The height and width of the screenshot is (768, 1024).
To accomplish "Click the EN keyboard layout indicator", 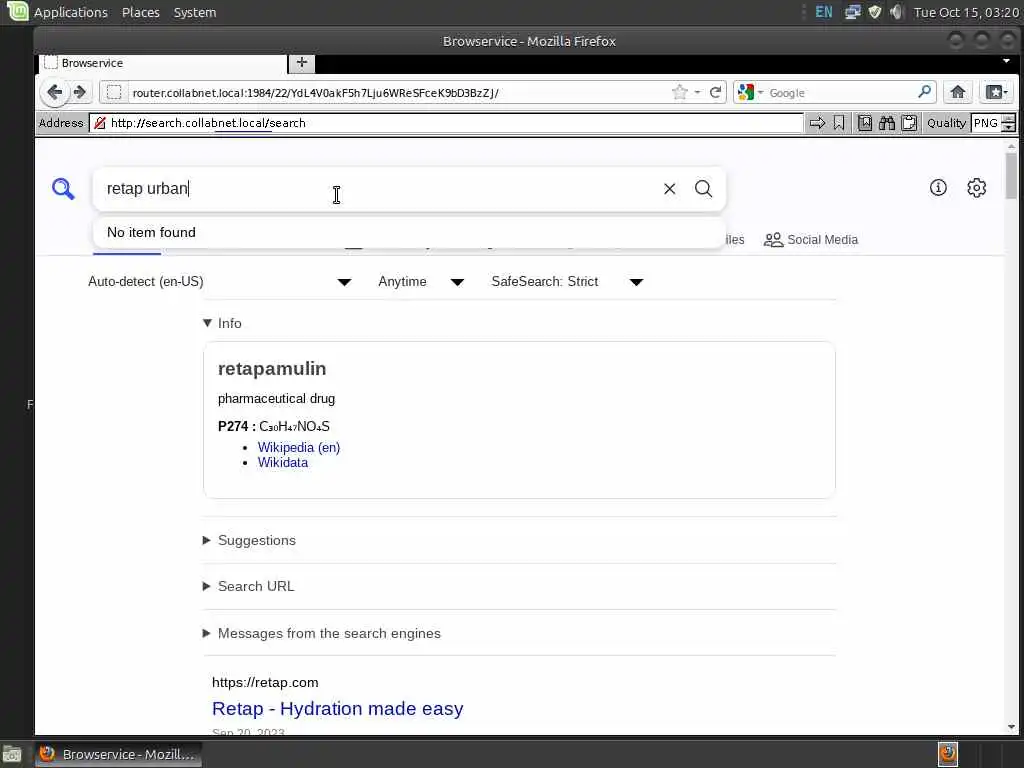I will 824,12.
